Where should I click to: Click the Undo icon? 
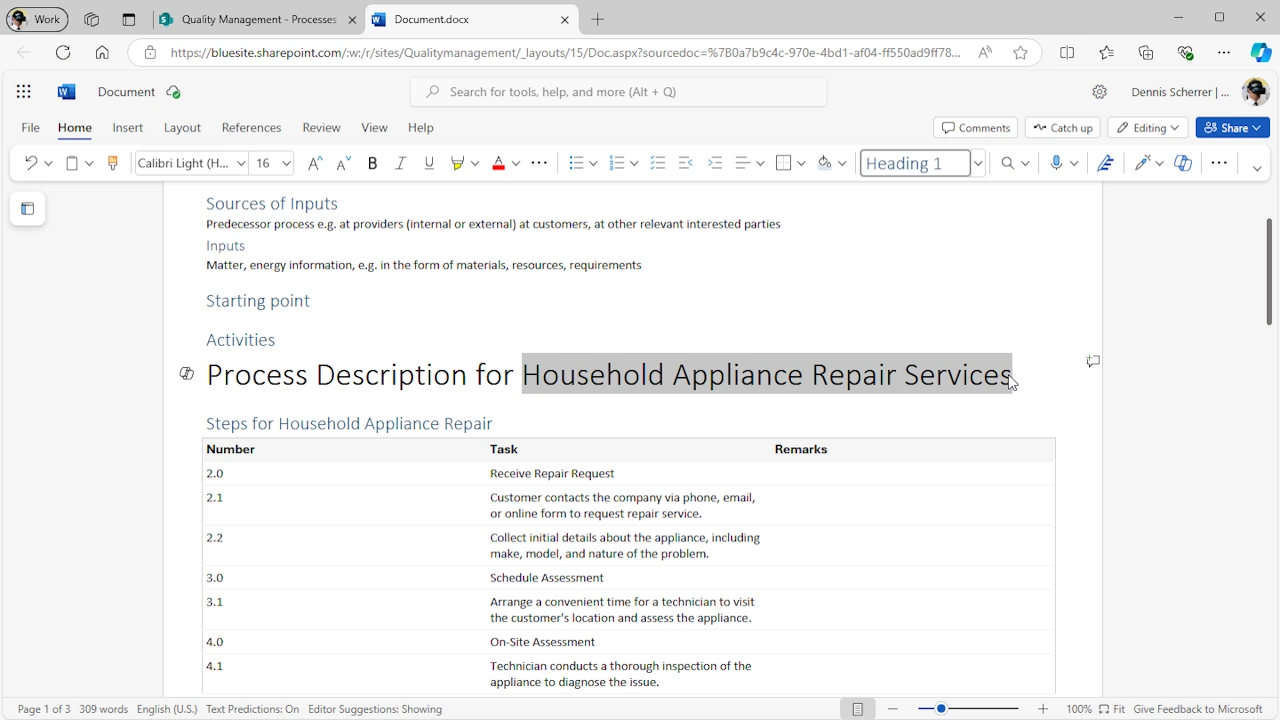pos(30,163)
